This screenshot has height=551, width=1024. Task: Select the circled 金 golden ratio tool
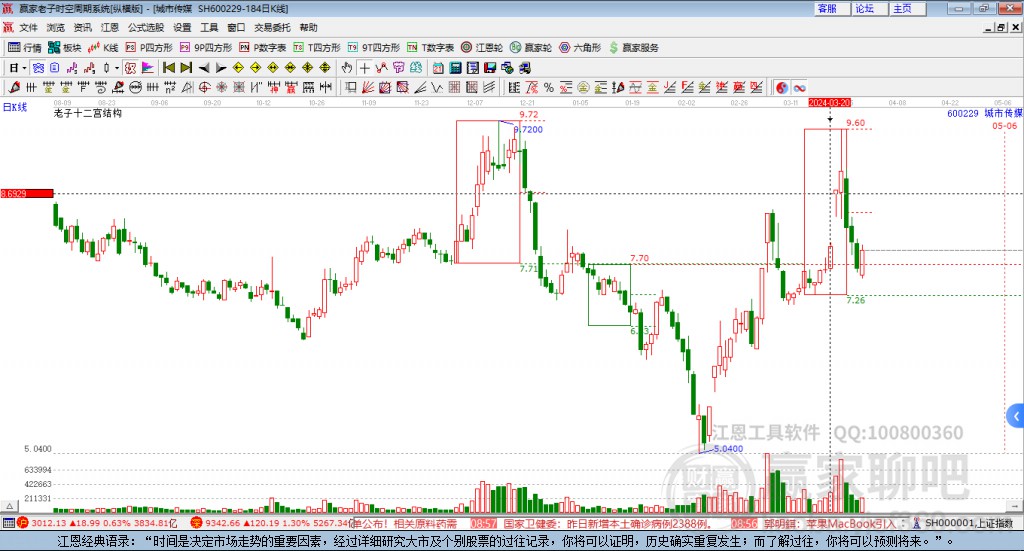(x=583, y=87)
